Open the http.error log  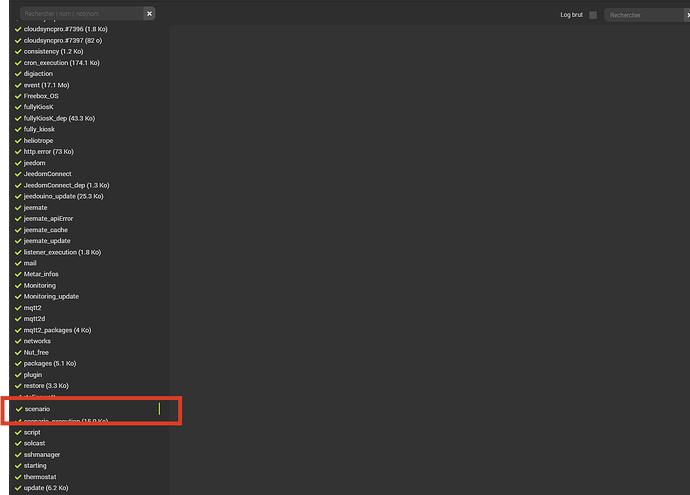pos(49,152)
